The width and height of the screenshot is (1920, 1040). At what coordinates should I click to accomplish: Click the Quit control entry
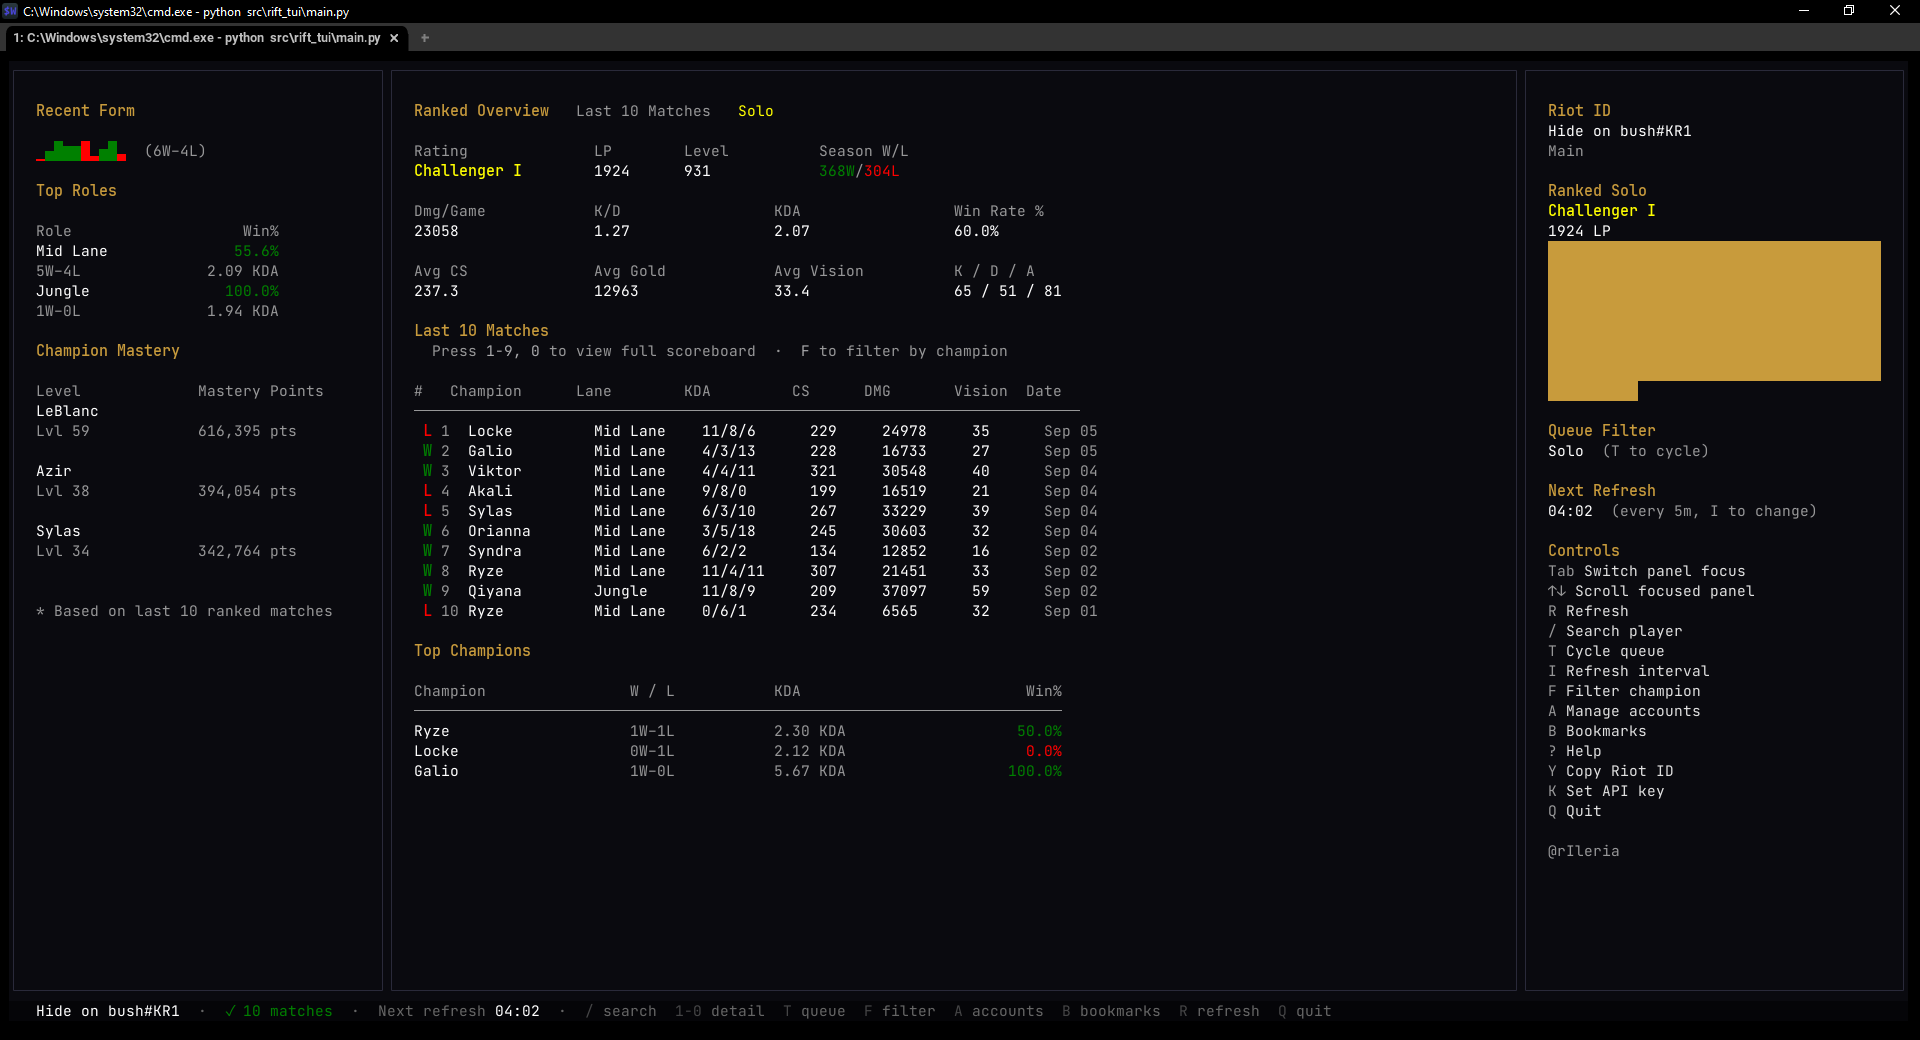point(1575,811)
